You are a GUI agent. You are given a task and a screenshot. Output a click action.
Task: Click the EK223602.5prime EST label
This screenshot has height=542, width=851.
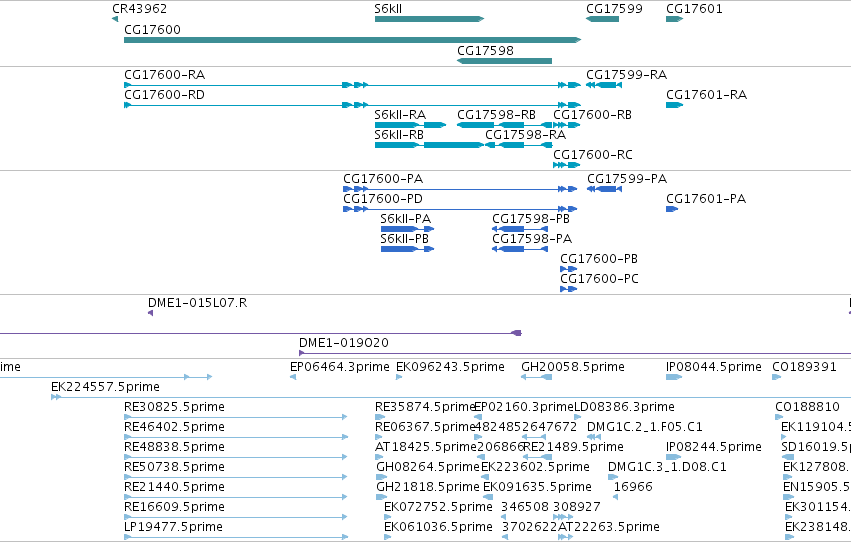(535, 467)
